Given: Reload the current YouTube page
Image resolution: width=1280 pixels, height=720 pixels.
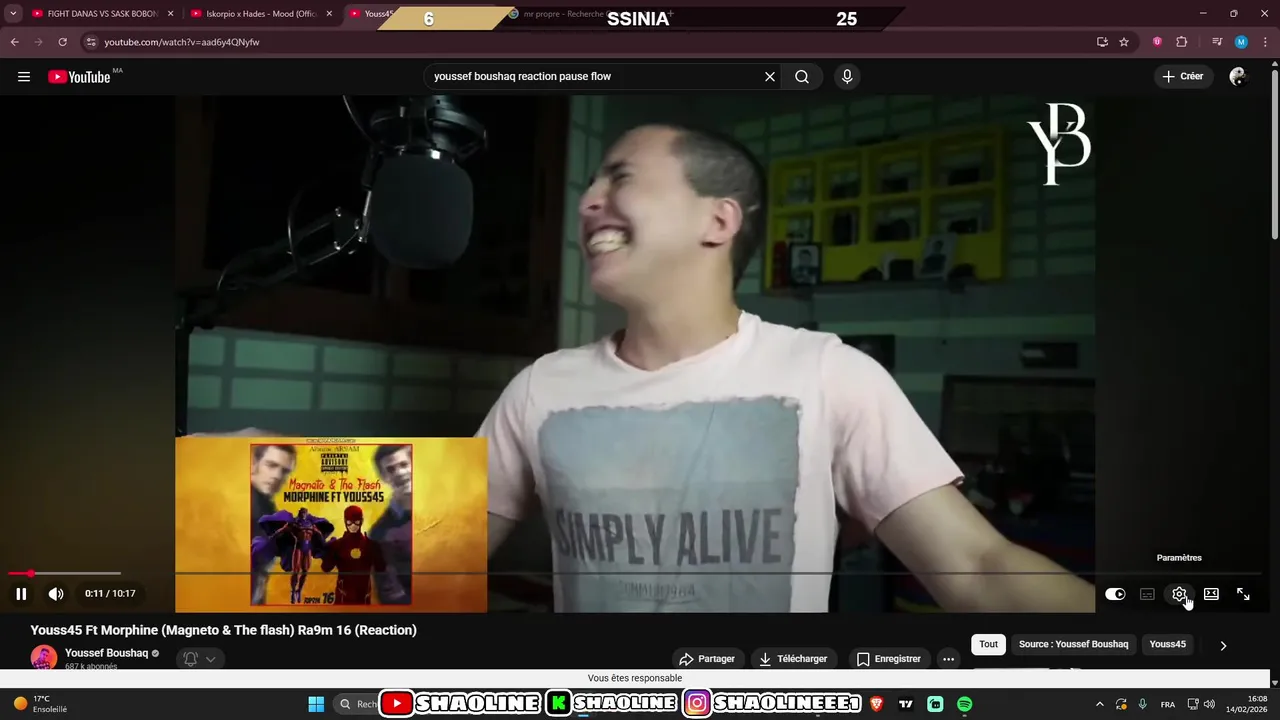Looking at the screenshot, I should point(62,42).
